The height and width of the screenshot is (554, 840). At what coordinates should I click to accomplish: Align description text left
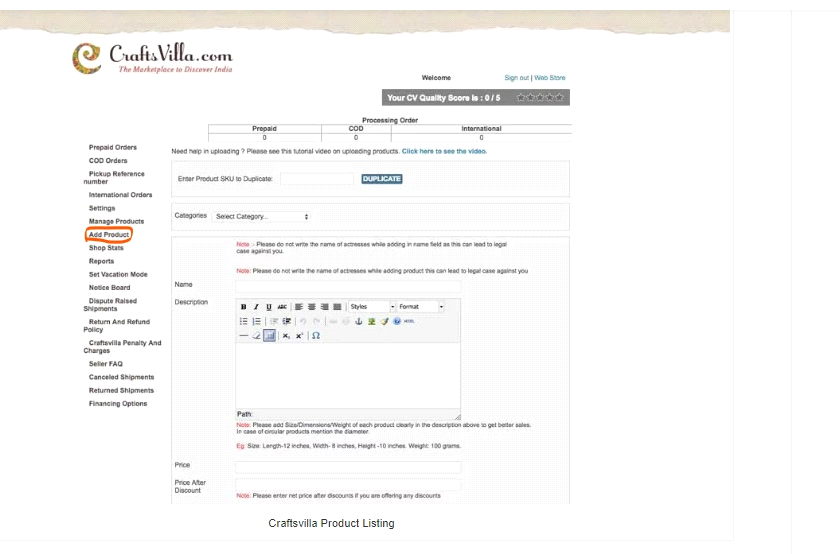point(299,307)
